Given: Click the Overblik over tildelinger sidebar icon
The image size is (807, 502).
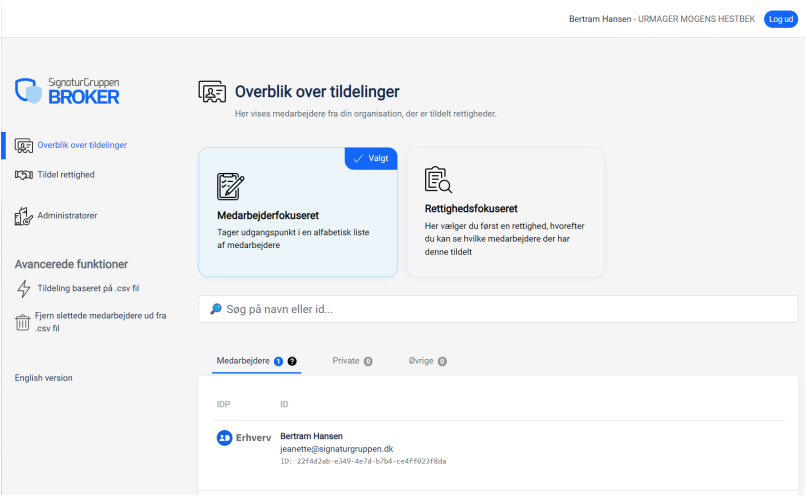Looking at the screenshot, I should click(24, 145).
